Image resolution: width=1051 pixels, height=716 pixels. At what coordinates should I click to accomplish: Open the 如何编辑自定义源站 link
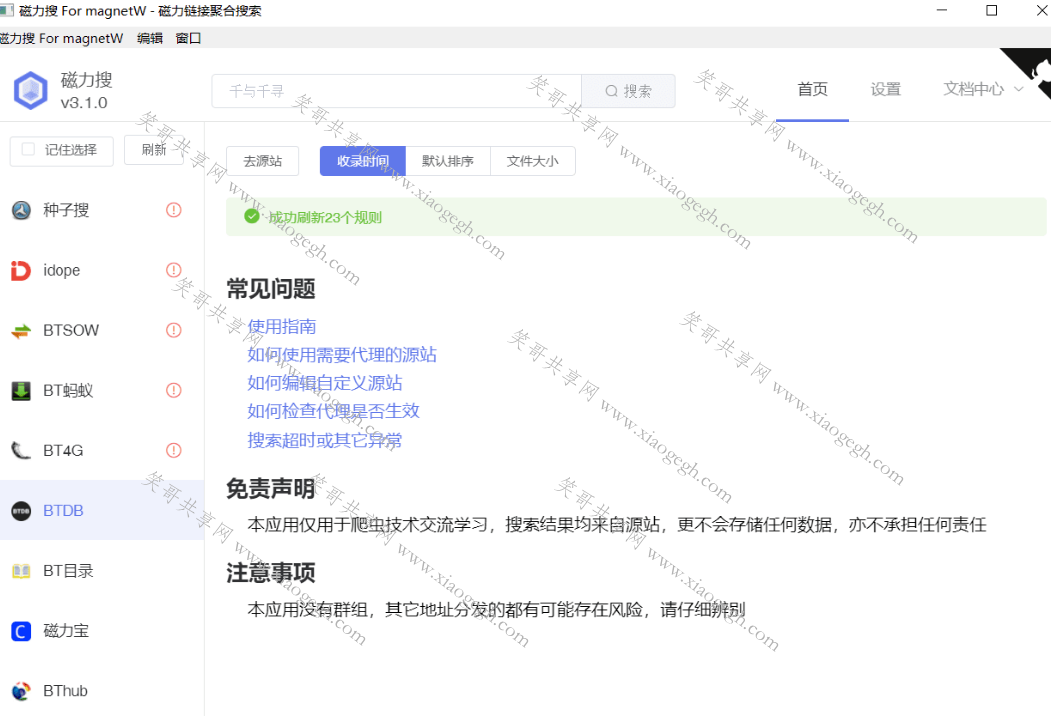pos(325,383)
